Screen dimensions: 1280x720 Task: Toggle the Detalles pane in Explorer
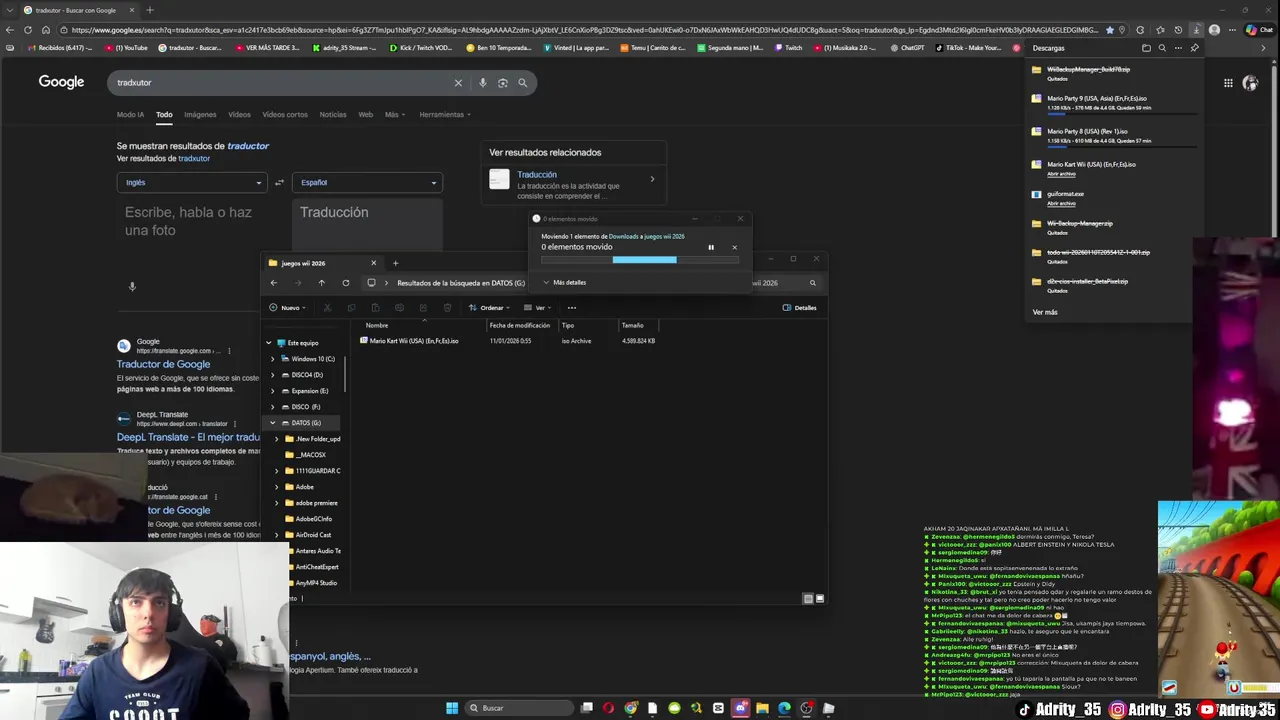tap(799, 308)
